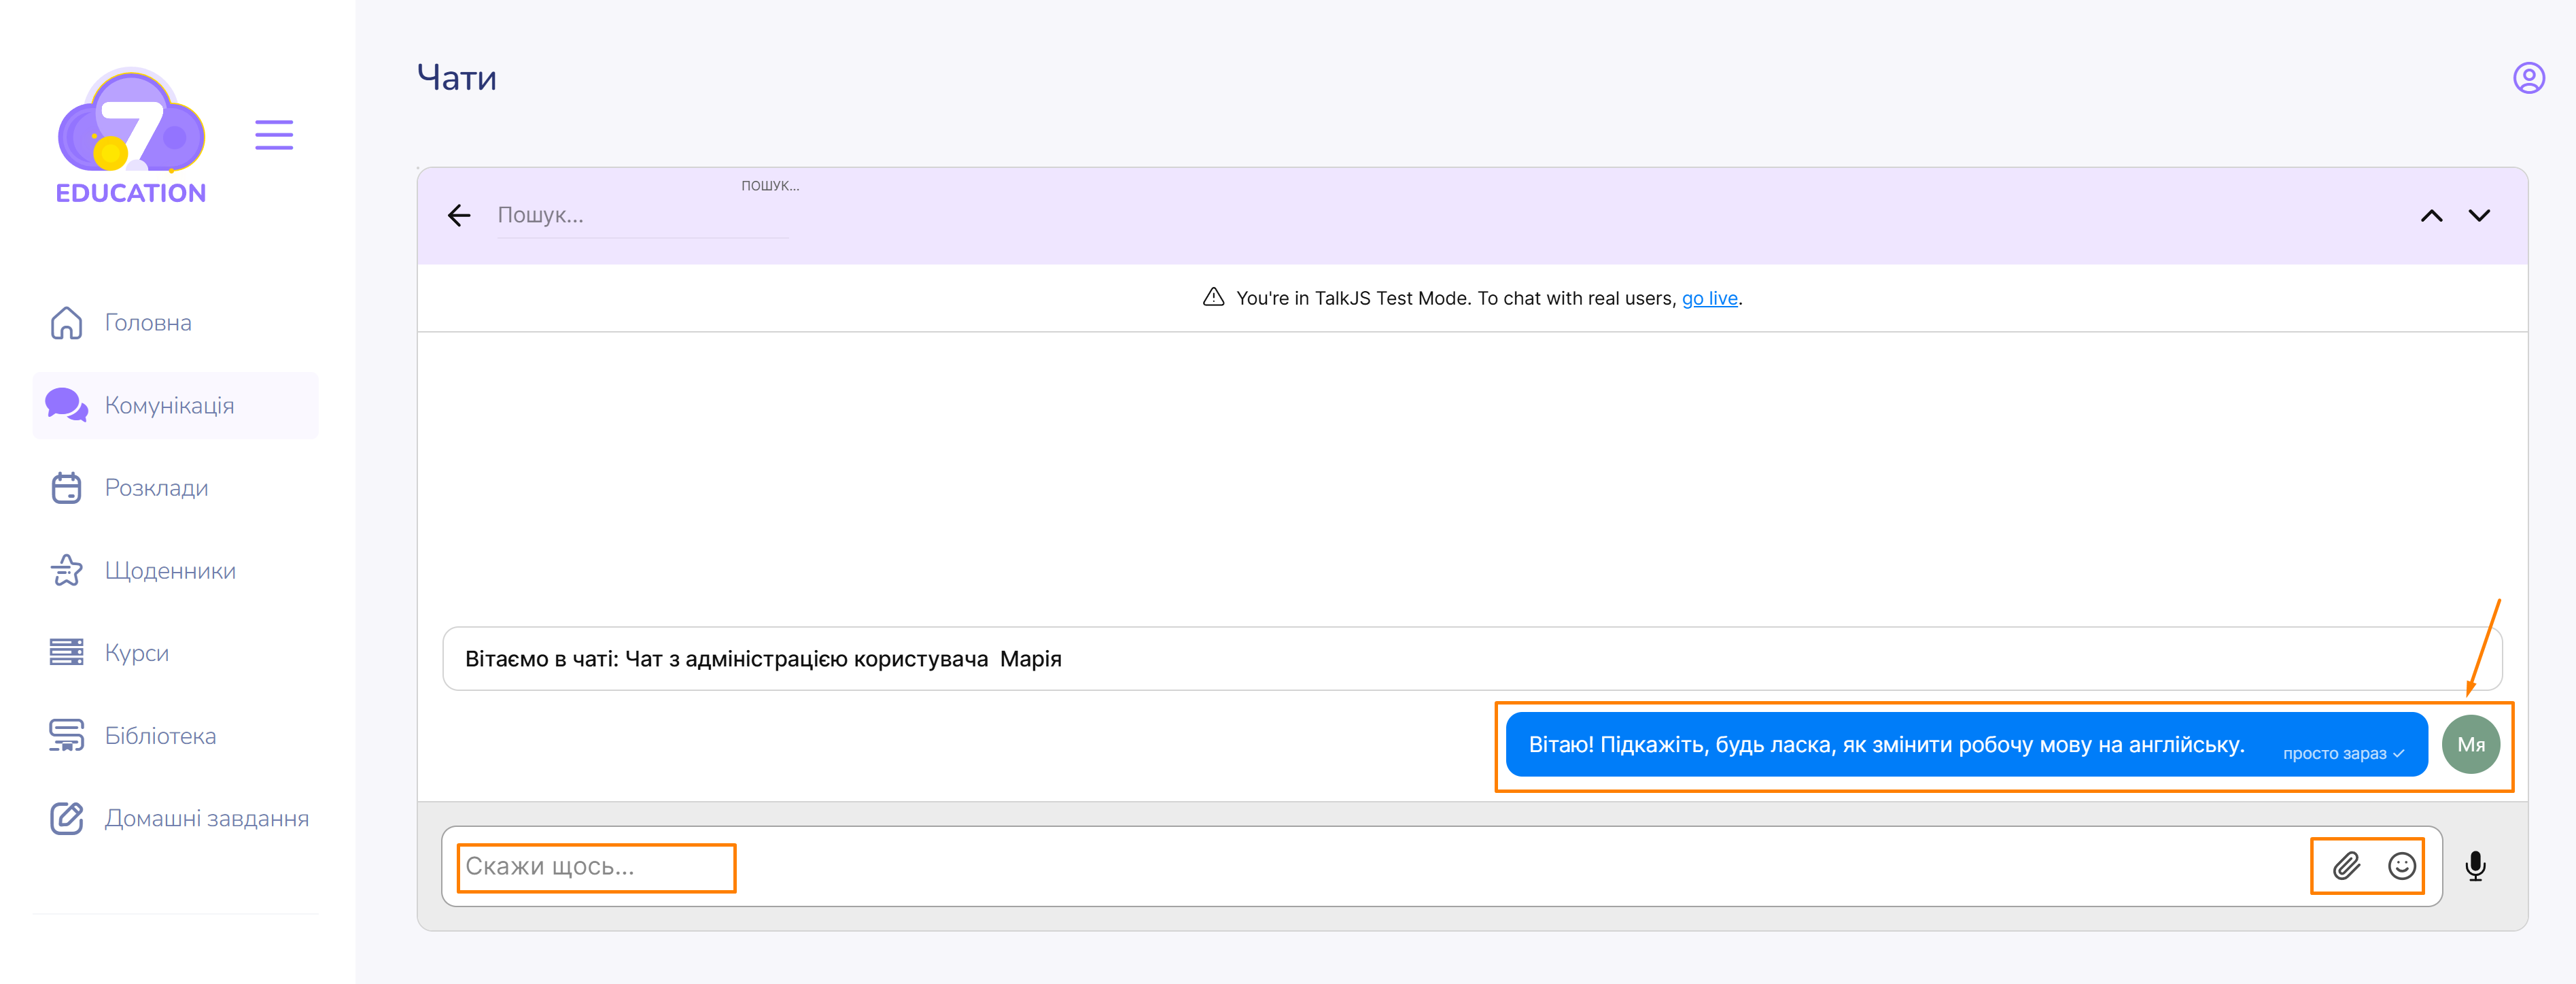Jump to next search result chevron

pos(2479,215)
